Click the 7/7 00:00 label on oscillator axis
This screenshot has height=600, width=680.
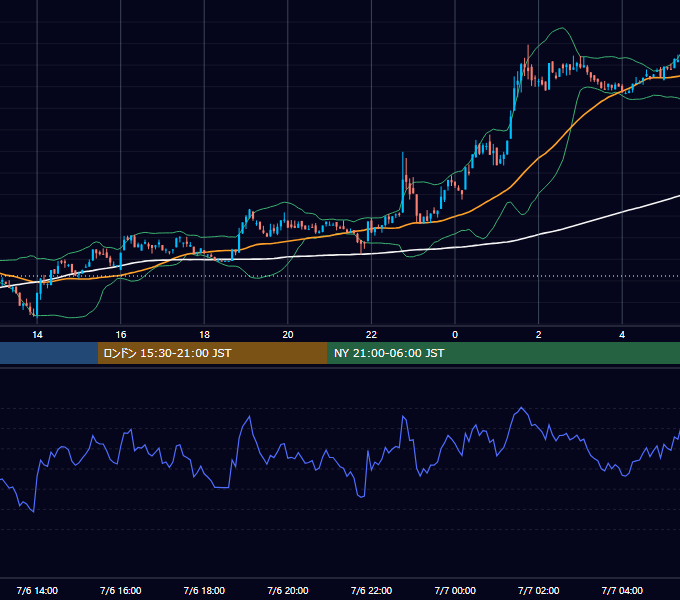point(455,590)
